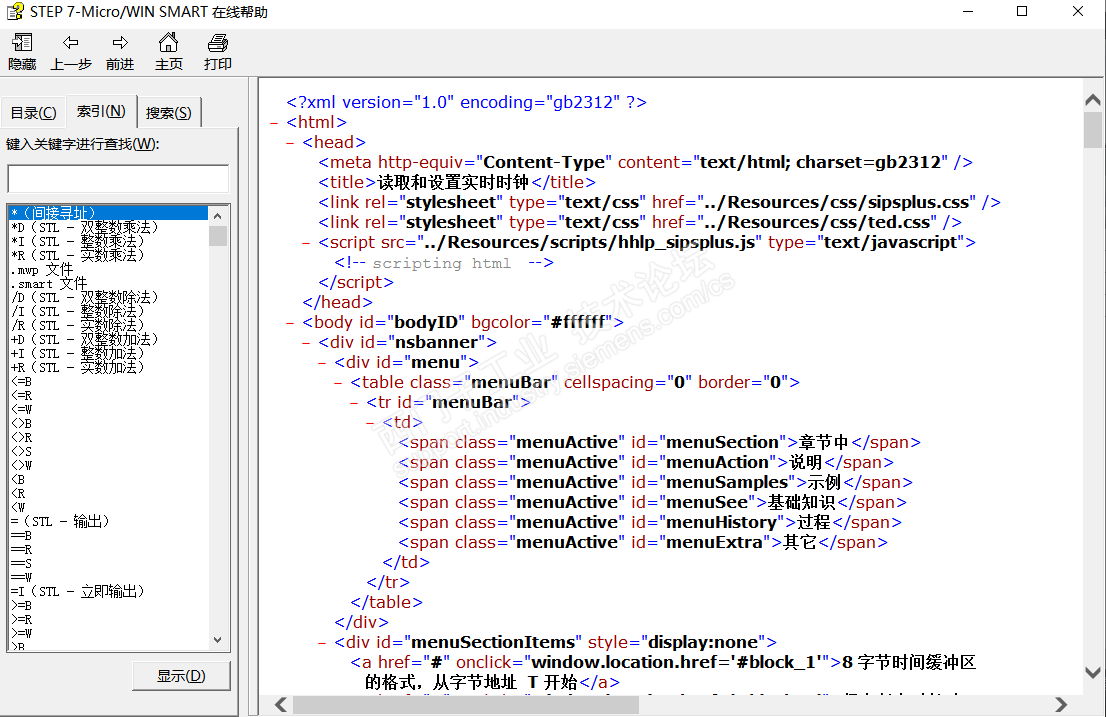
Task: Click the 显示(D) display button
Action: (181, 676)
